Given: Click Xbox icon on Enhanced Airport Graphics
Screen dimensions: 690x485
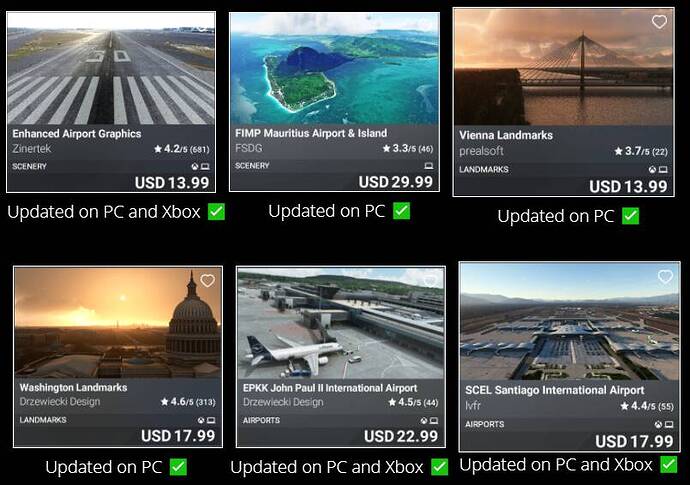Looking at the screenshot, I should coord(195,167).
